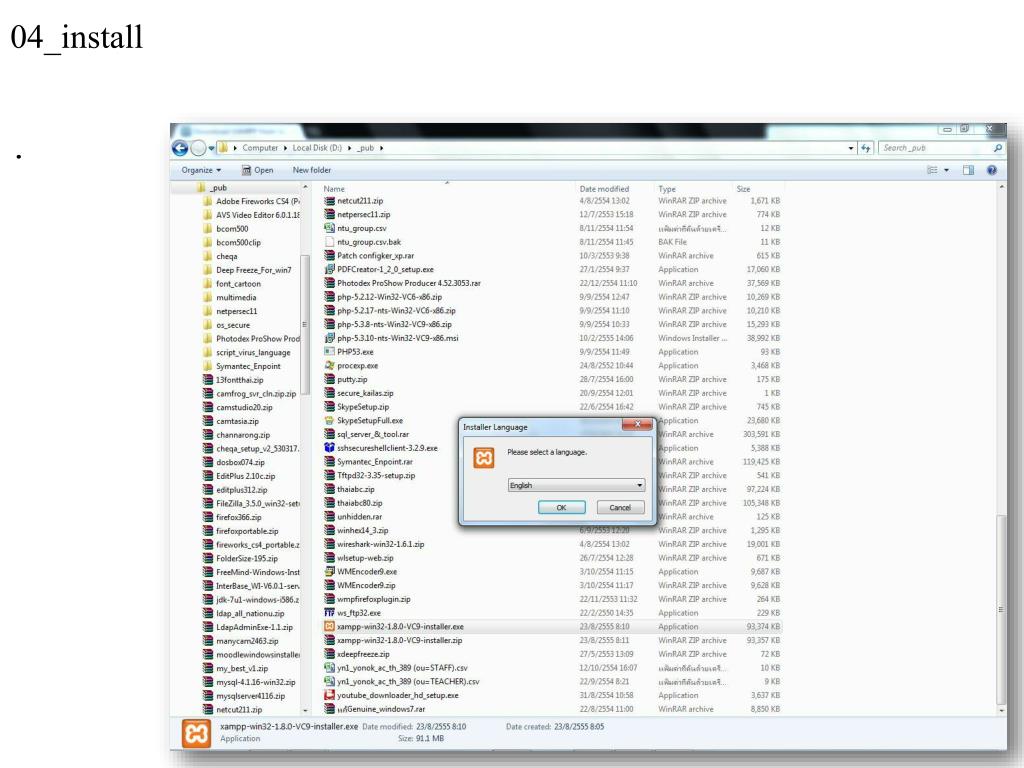Click the sshsecureshellclient-3.2.9.exe icon

(x=329, y=448)
